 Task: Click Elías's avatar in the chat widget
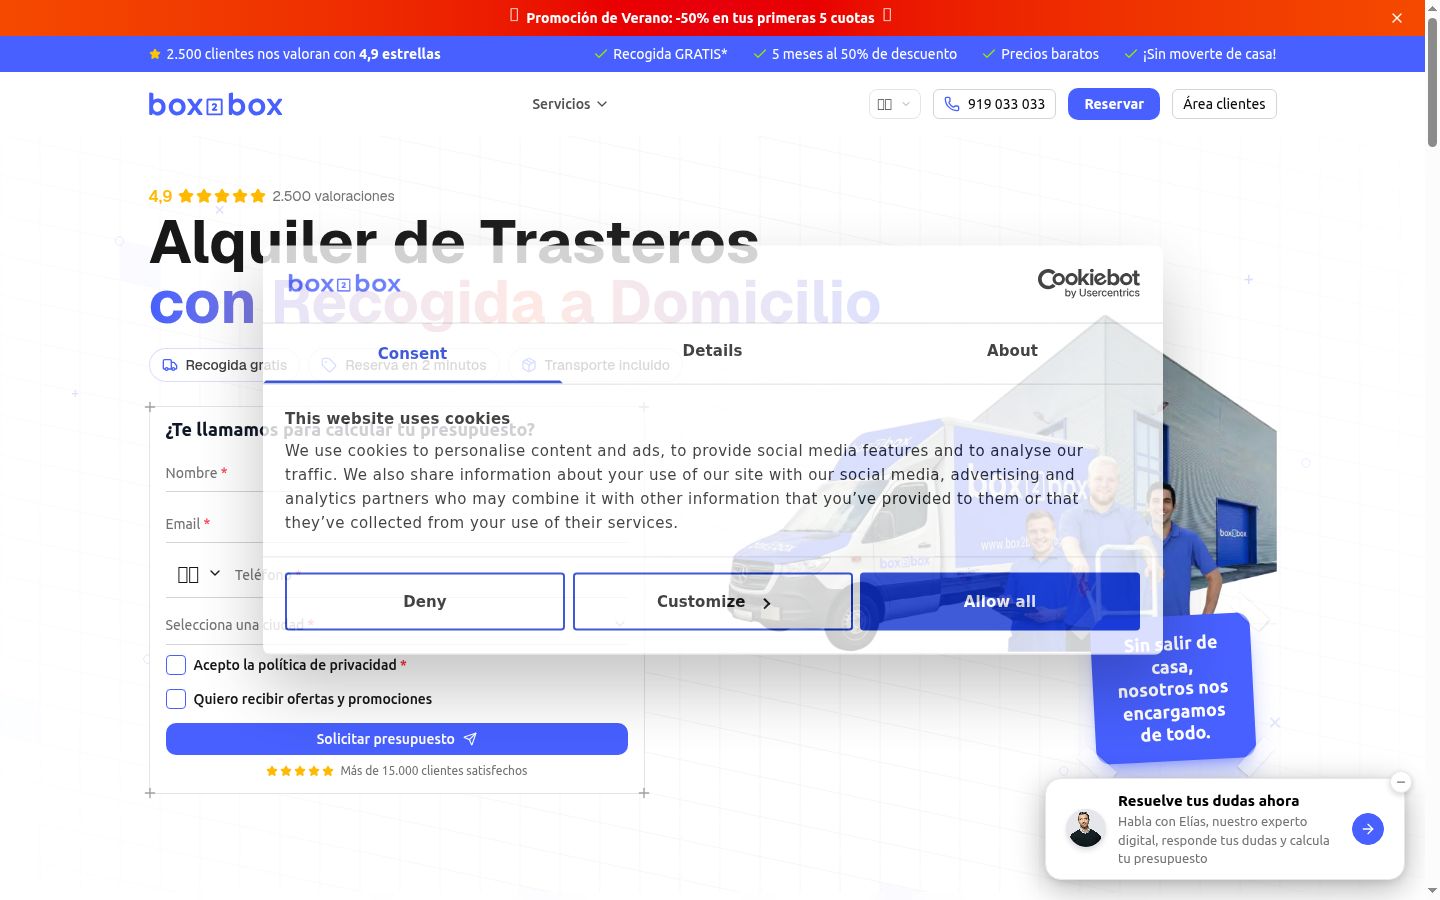click(1085, 829)
